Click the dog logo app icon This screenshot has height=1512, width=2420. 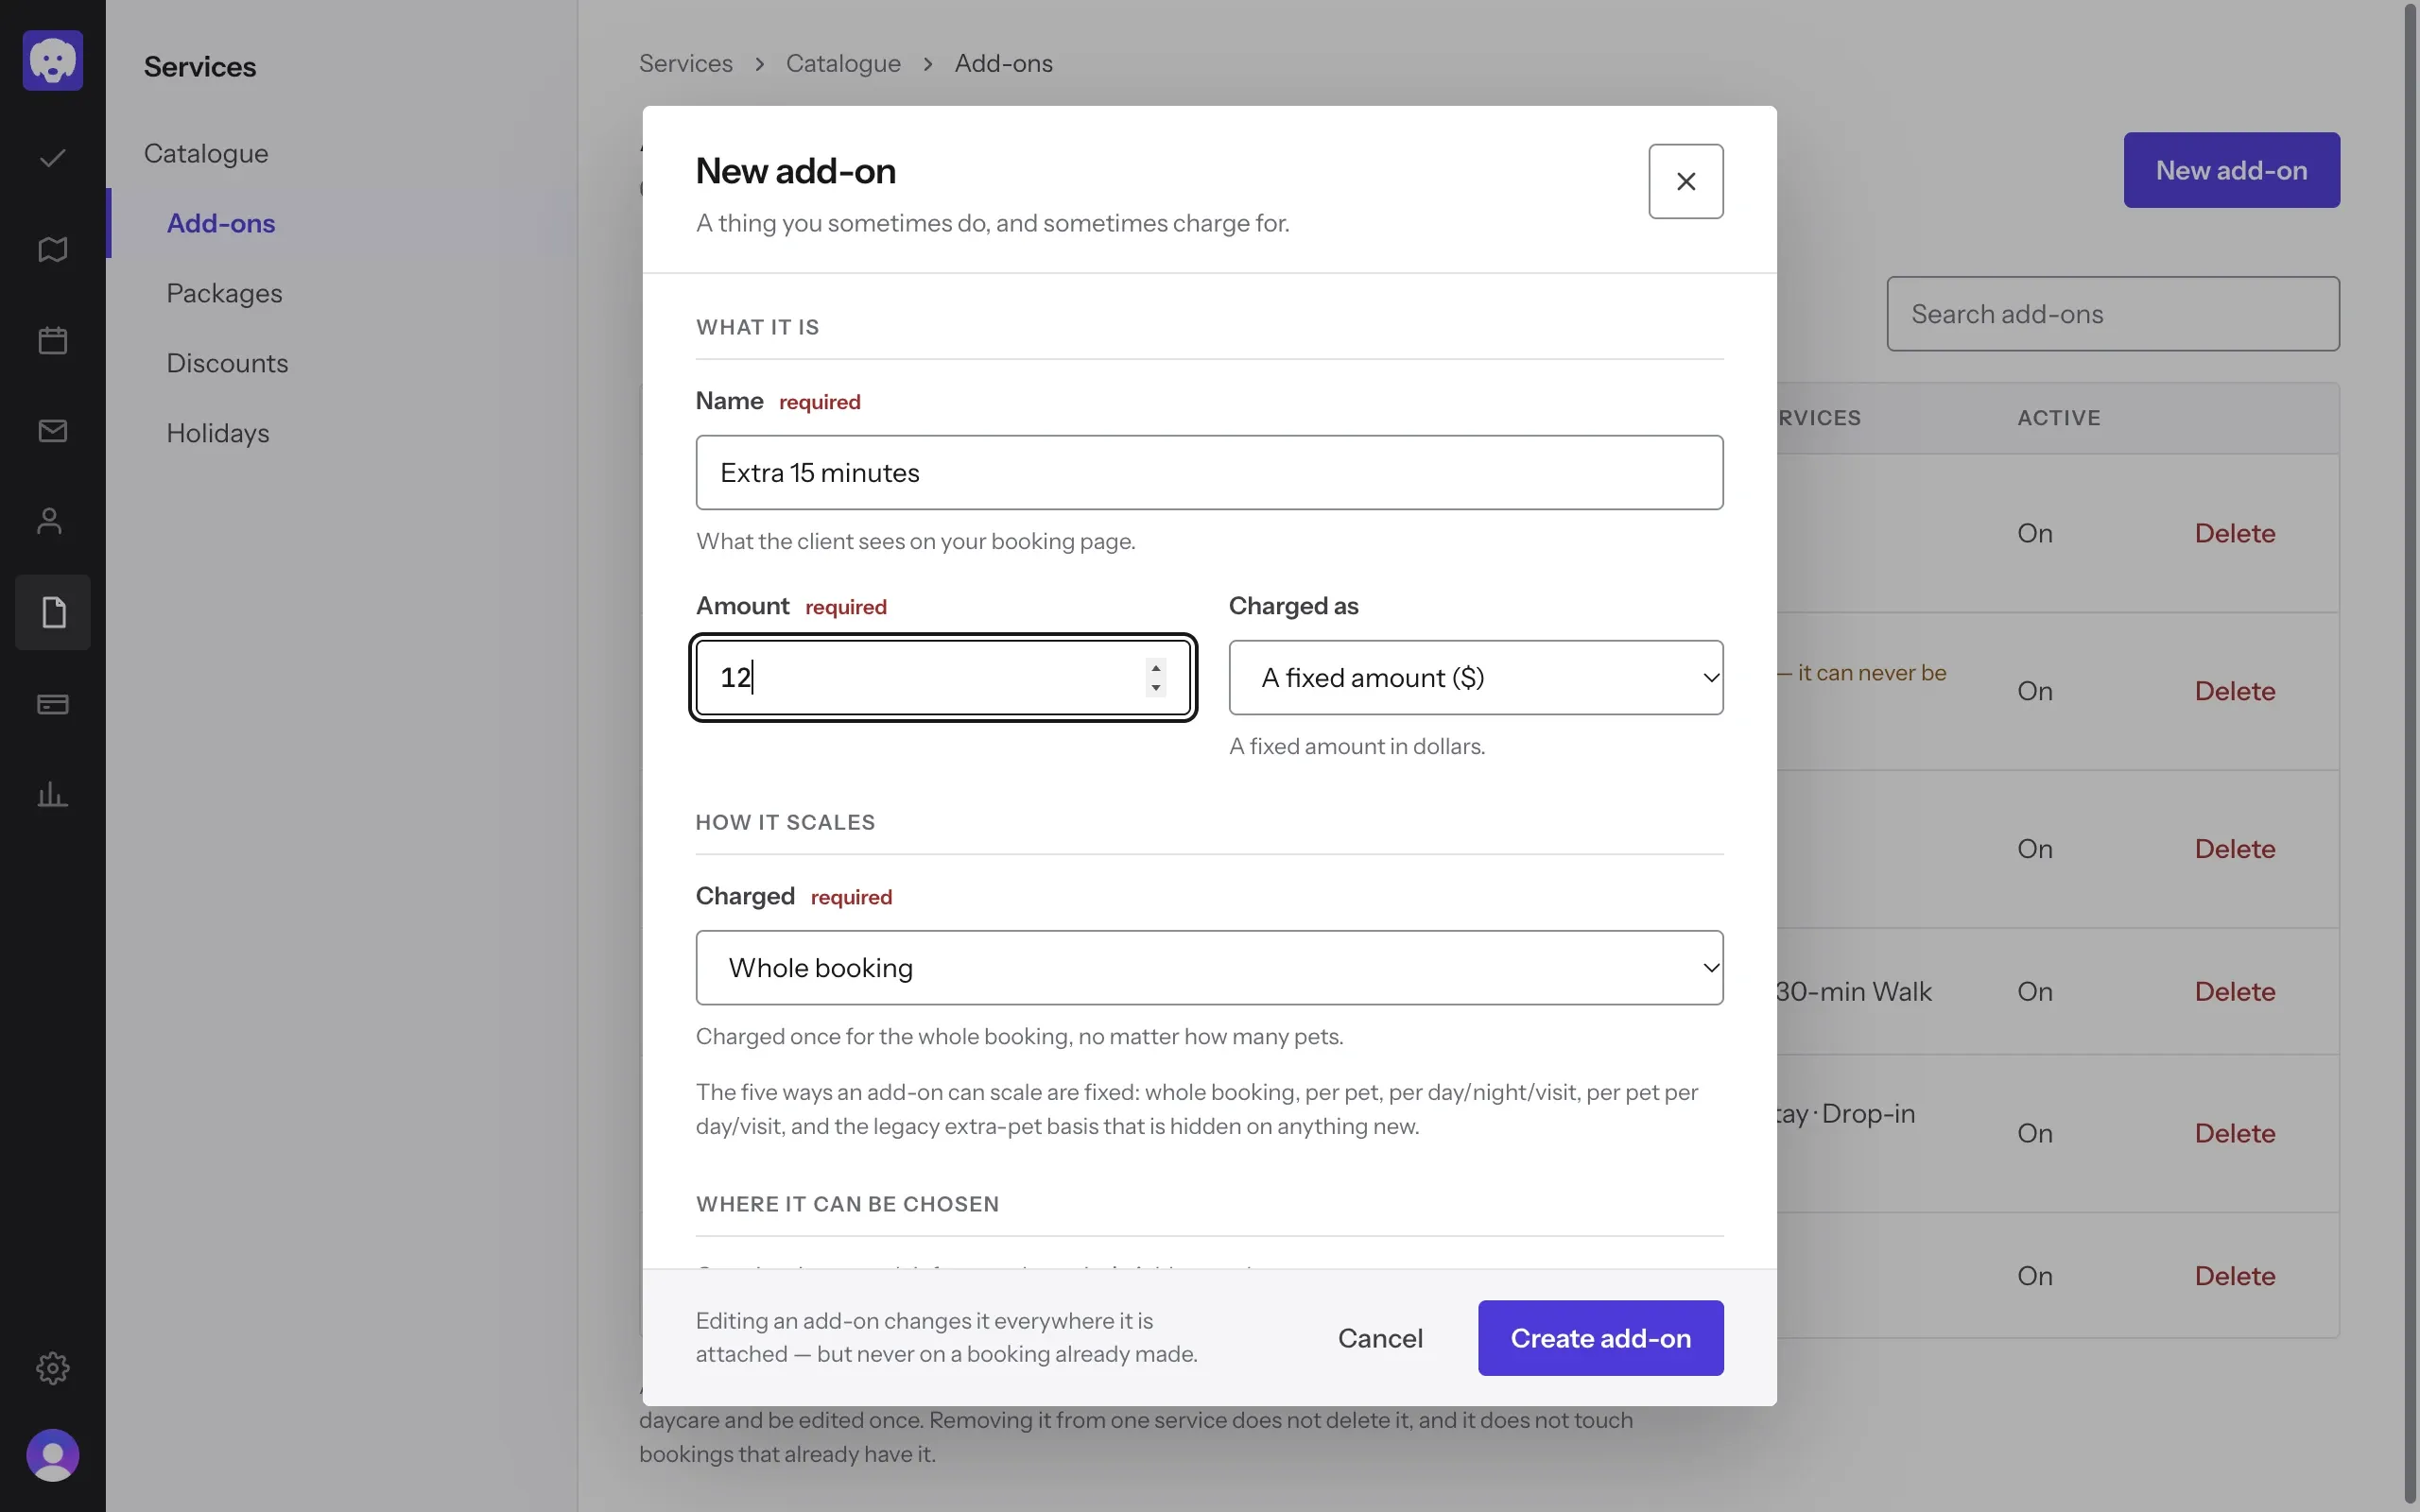pyautogui.click(x=53, y=61)
